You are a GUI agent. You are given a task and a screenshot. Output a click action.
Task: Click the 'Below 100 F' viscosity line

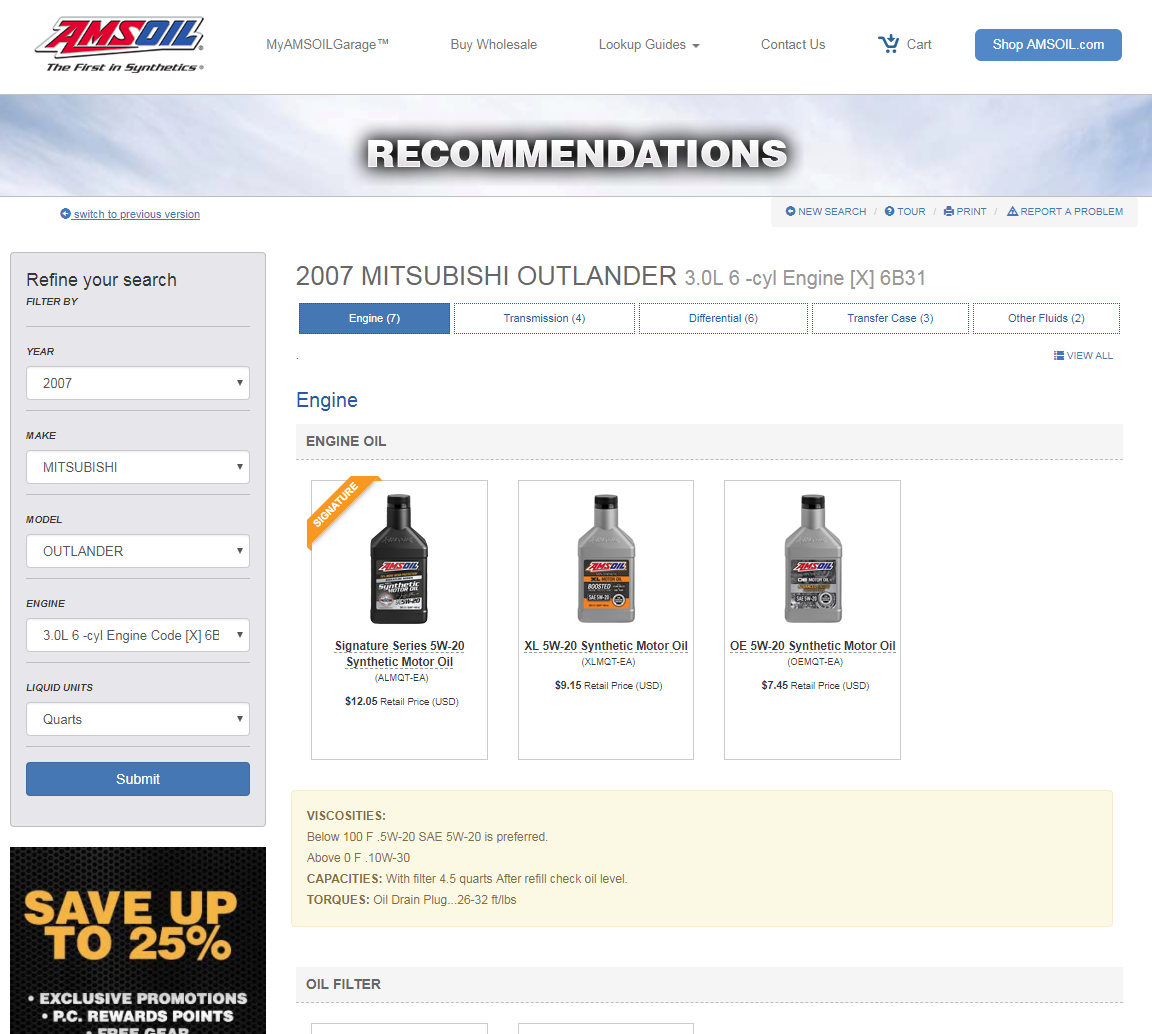[427, 837]
